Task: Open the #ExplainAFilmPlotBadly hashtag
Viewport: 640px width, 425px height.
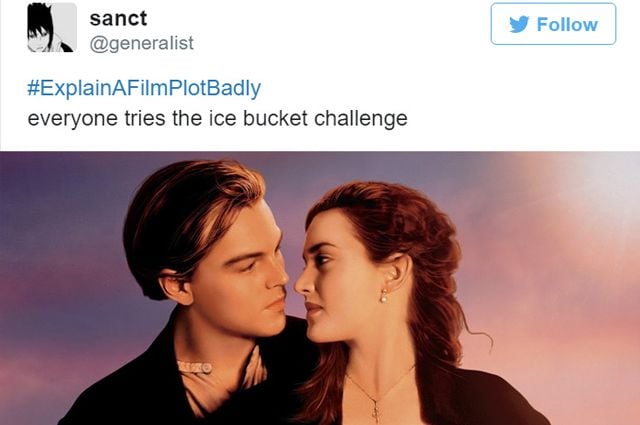Action: [144, 88]
